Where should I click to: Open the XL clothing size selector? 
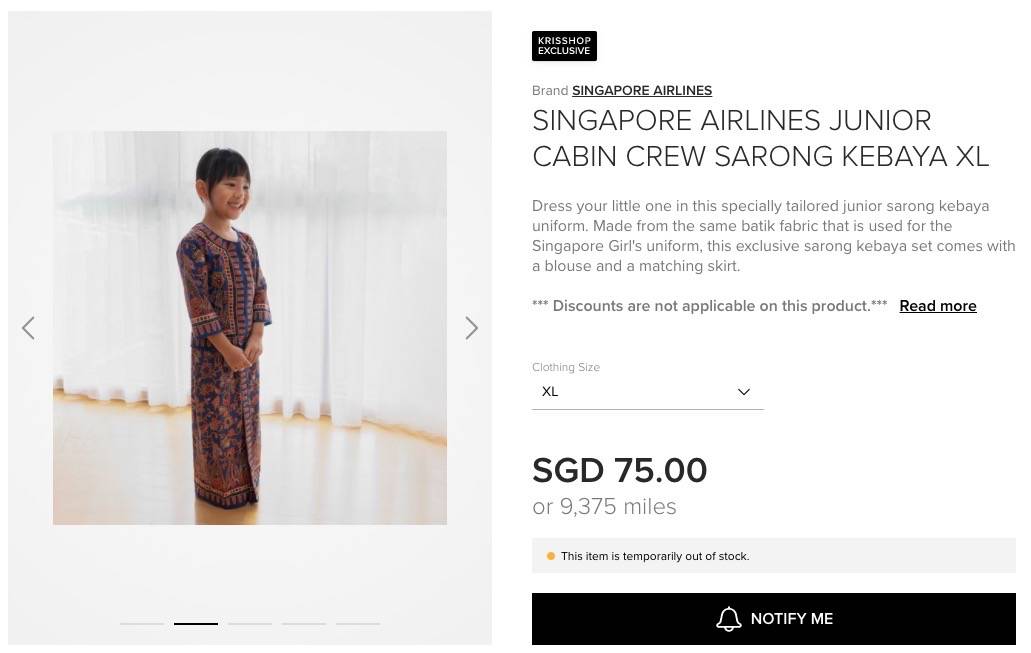[647, 392]
